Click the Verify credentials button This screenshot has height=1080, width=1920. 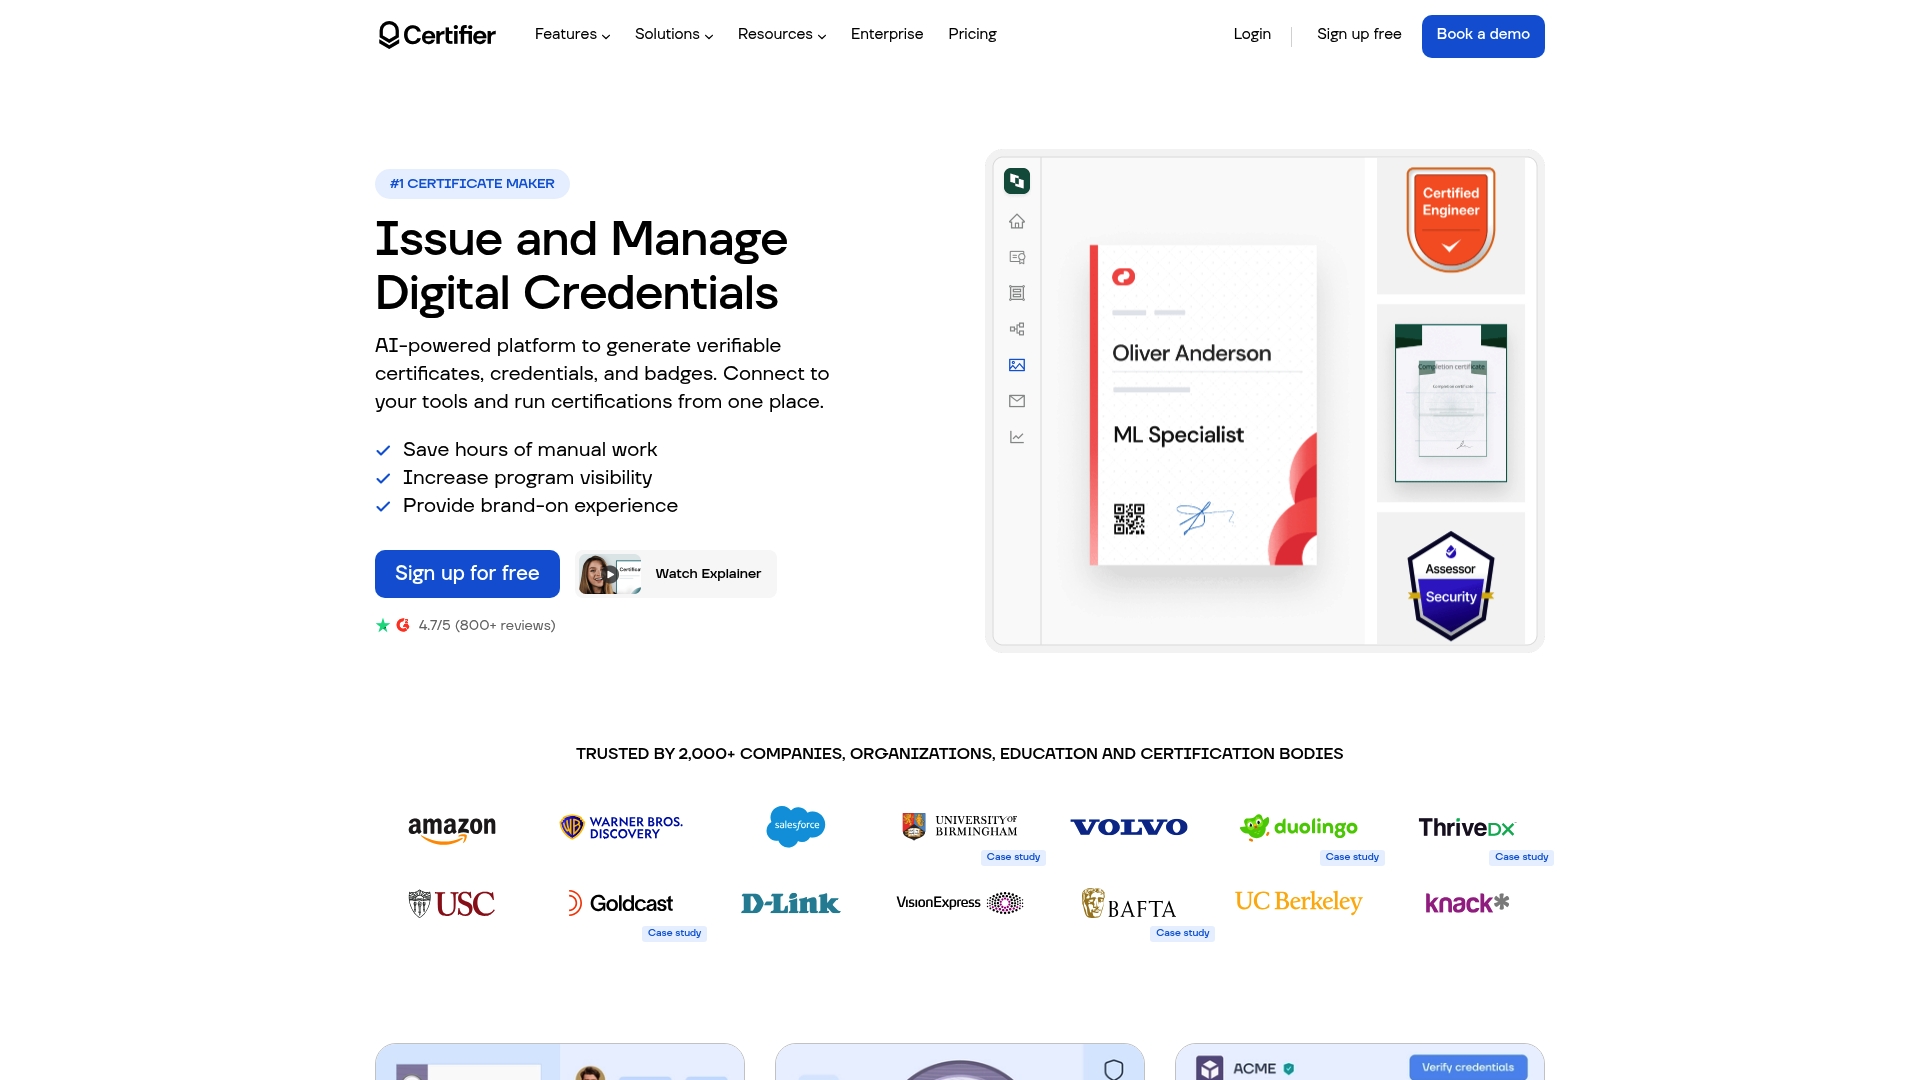tap(1468, 1067)
